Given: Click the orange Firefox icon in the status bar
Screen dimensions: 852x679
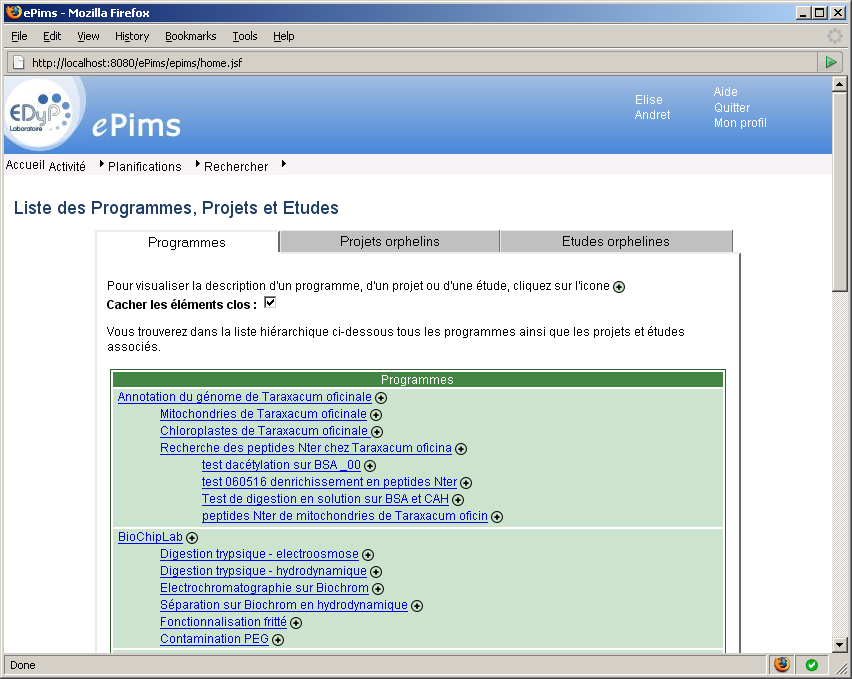Looking at the screenshot, I should click(781, 664).
